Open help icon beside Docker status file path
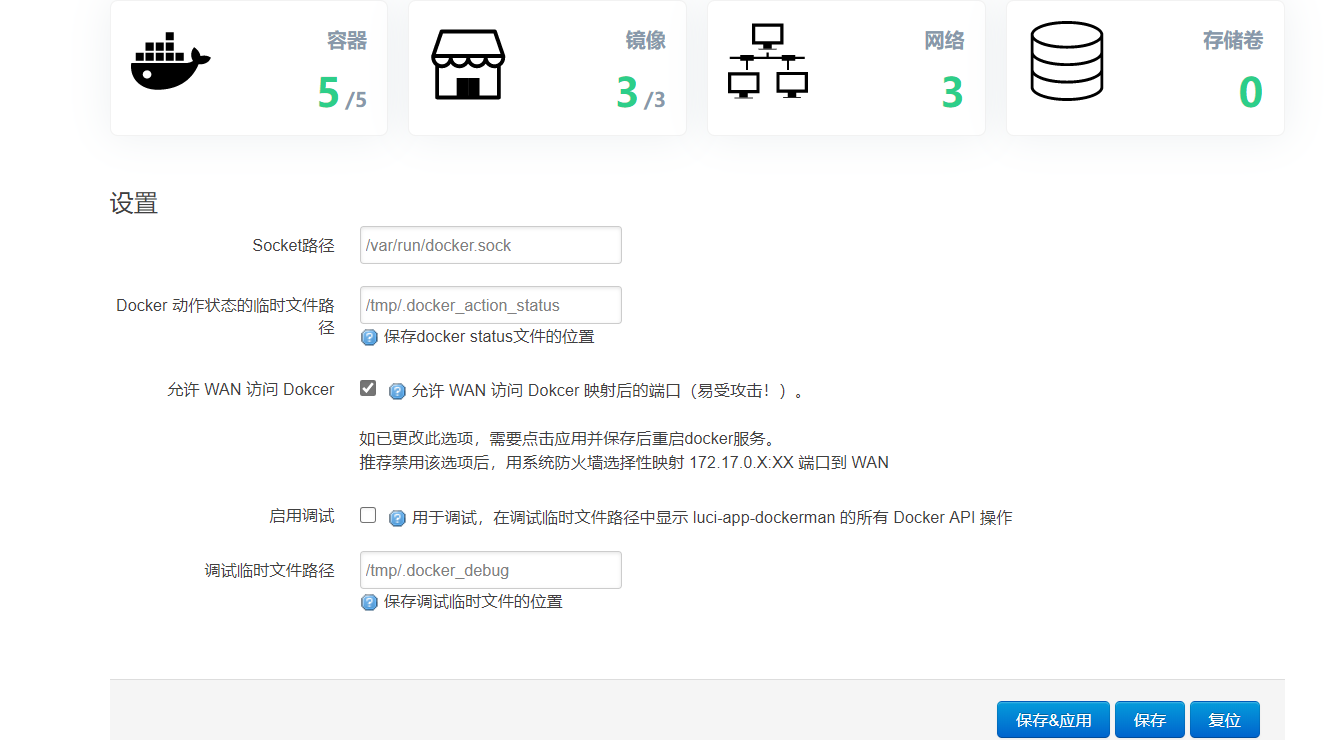The image size is (1332, 740). [368, 337]
